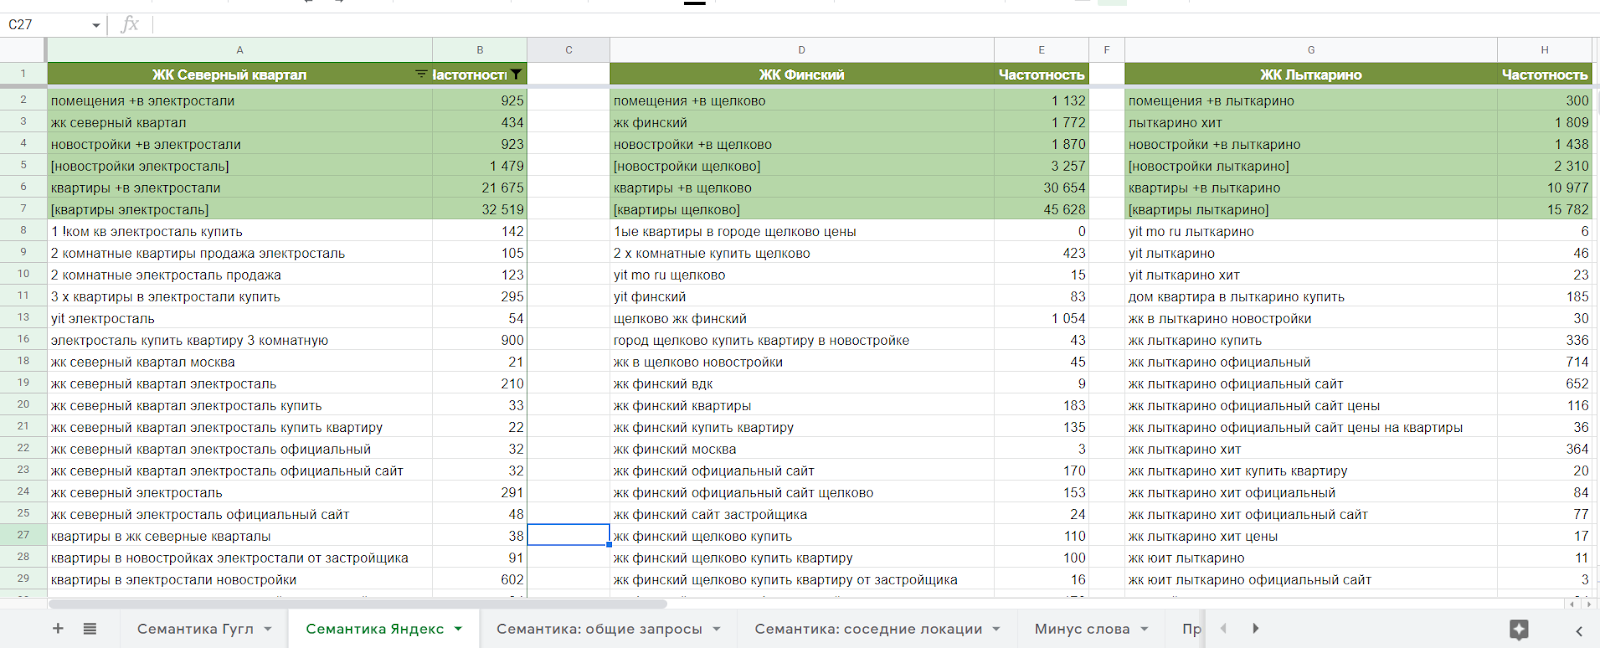This screenshot has height=648, width=1600.
Task: Open the all sheets list icon
Action: 90,629
